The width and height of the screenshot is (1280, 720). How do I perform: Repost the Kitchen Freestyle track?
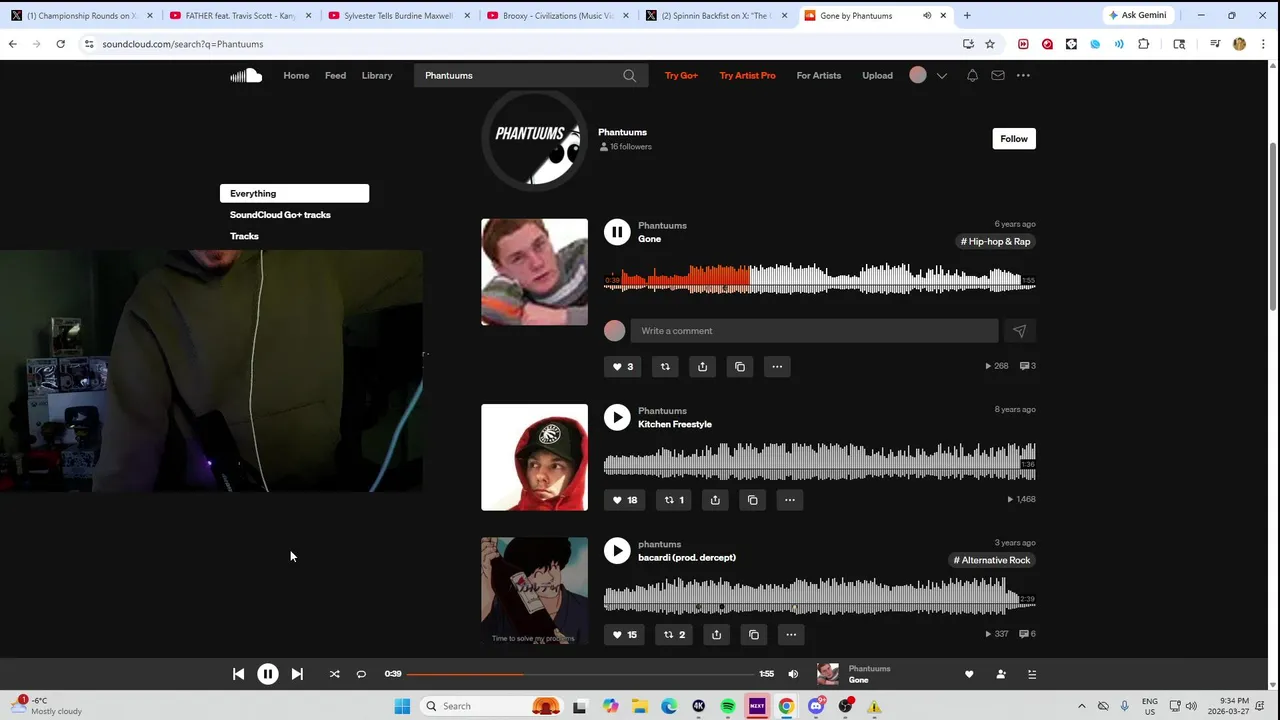[675, 500]
